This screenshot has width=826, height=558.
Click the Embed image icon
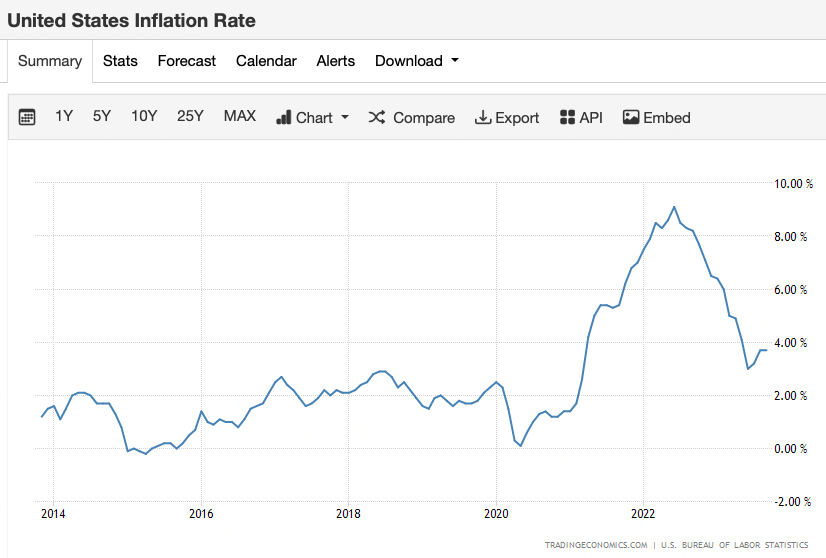[631, 117]
